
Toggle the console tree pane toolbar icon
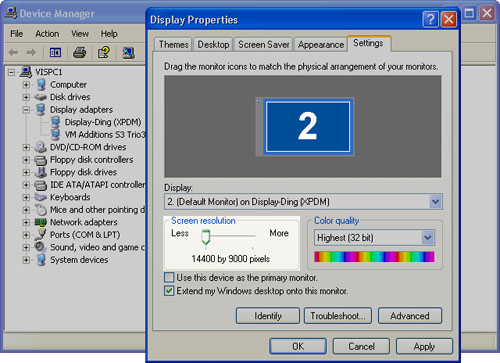[x=55, y=52]
